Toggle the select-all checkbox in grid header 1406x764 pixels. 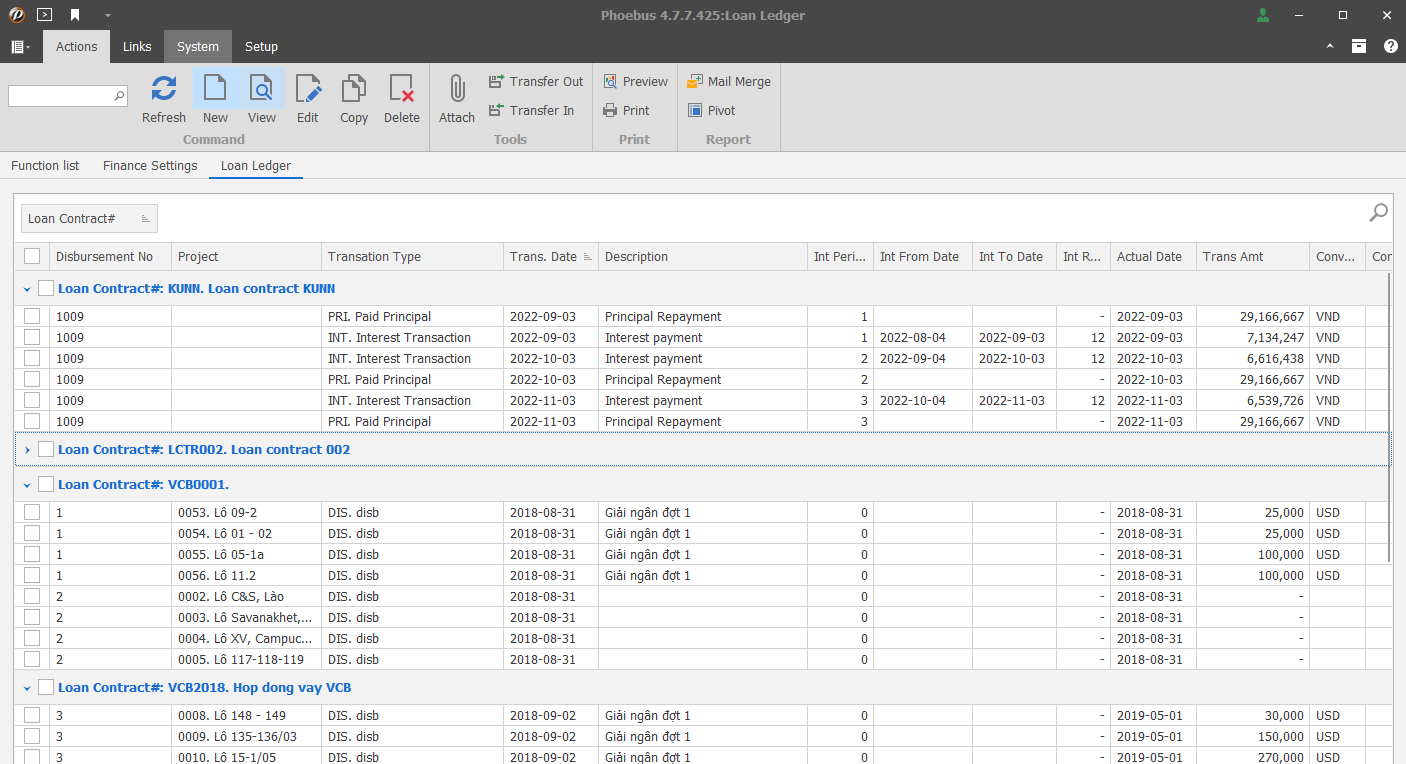click(32, 257)
